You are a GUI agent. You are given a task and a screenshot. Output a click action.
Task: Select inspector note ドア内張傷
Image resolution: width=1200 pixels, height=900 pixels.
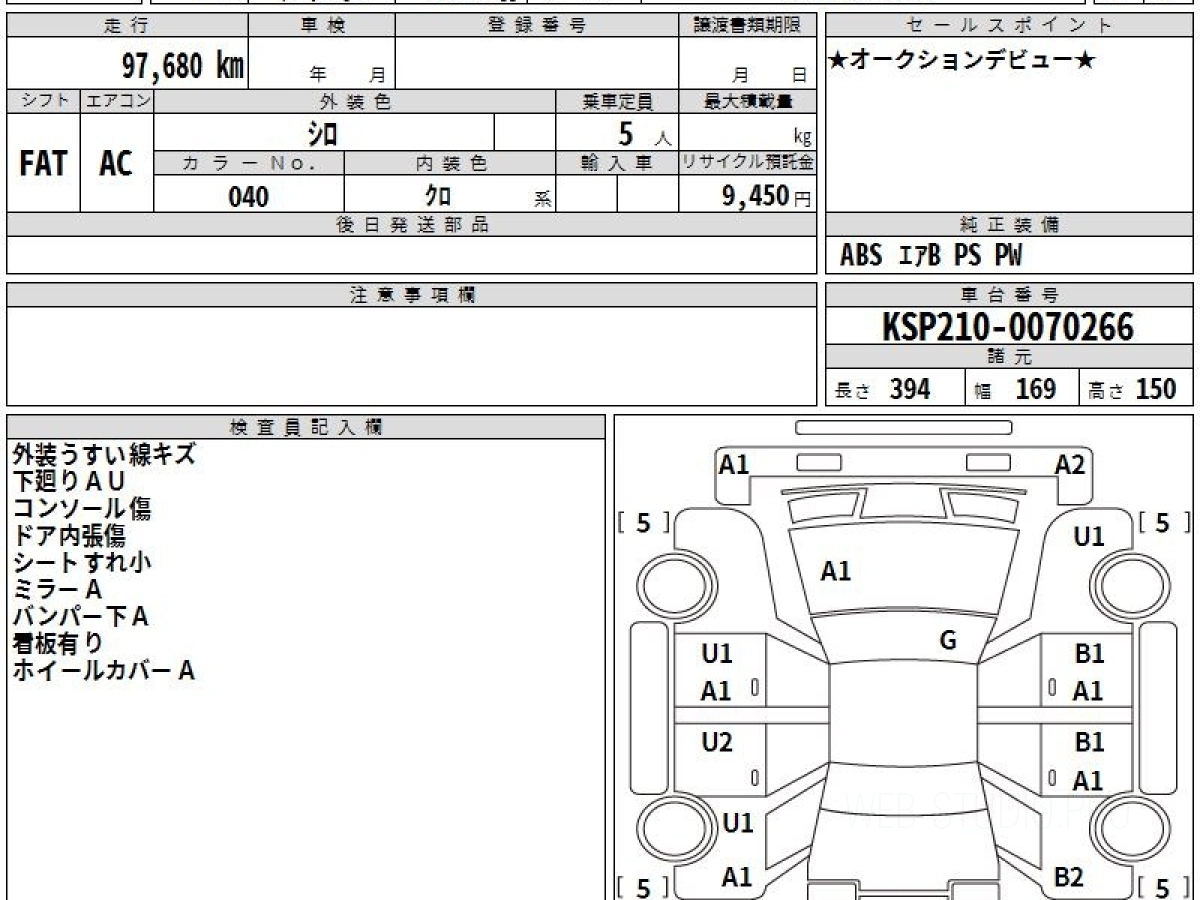(x=68, y=535)
